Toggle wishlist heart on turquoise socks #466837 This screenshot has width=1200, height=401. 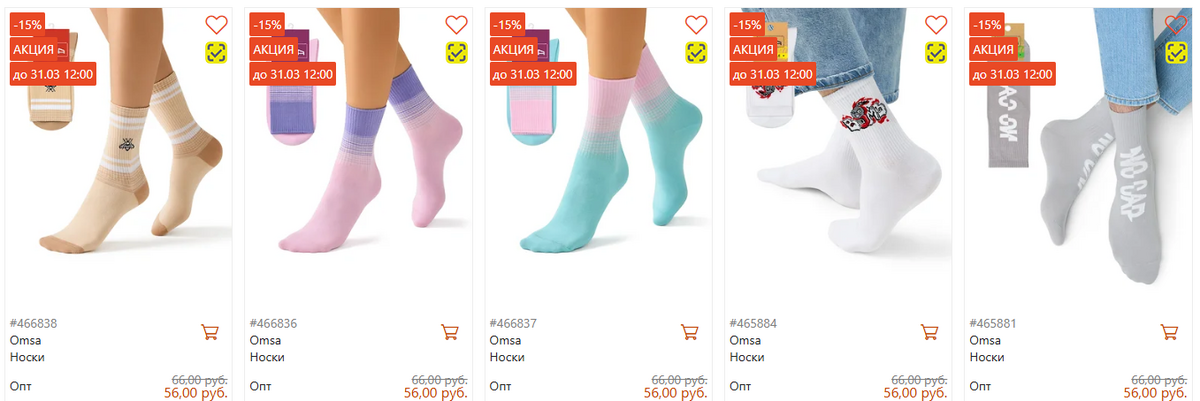(696, 25)
